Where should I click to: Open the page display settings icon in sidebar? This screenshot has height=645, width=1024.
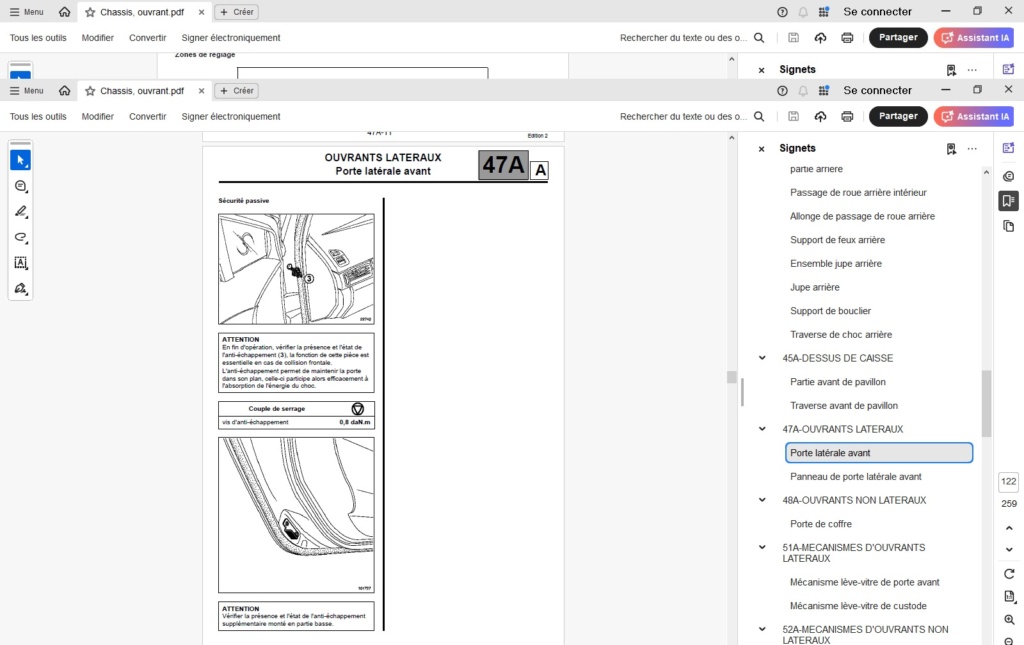pos(1009,597)
